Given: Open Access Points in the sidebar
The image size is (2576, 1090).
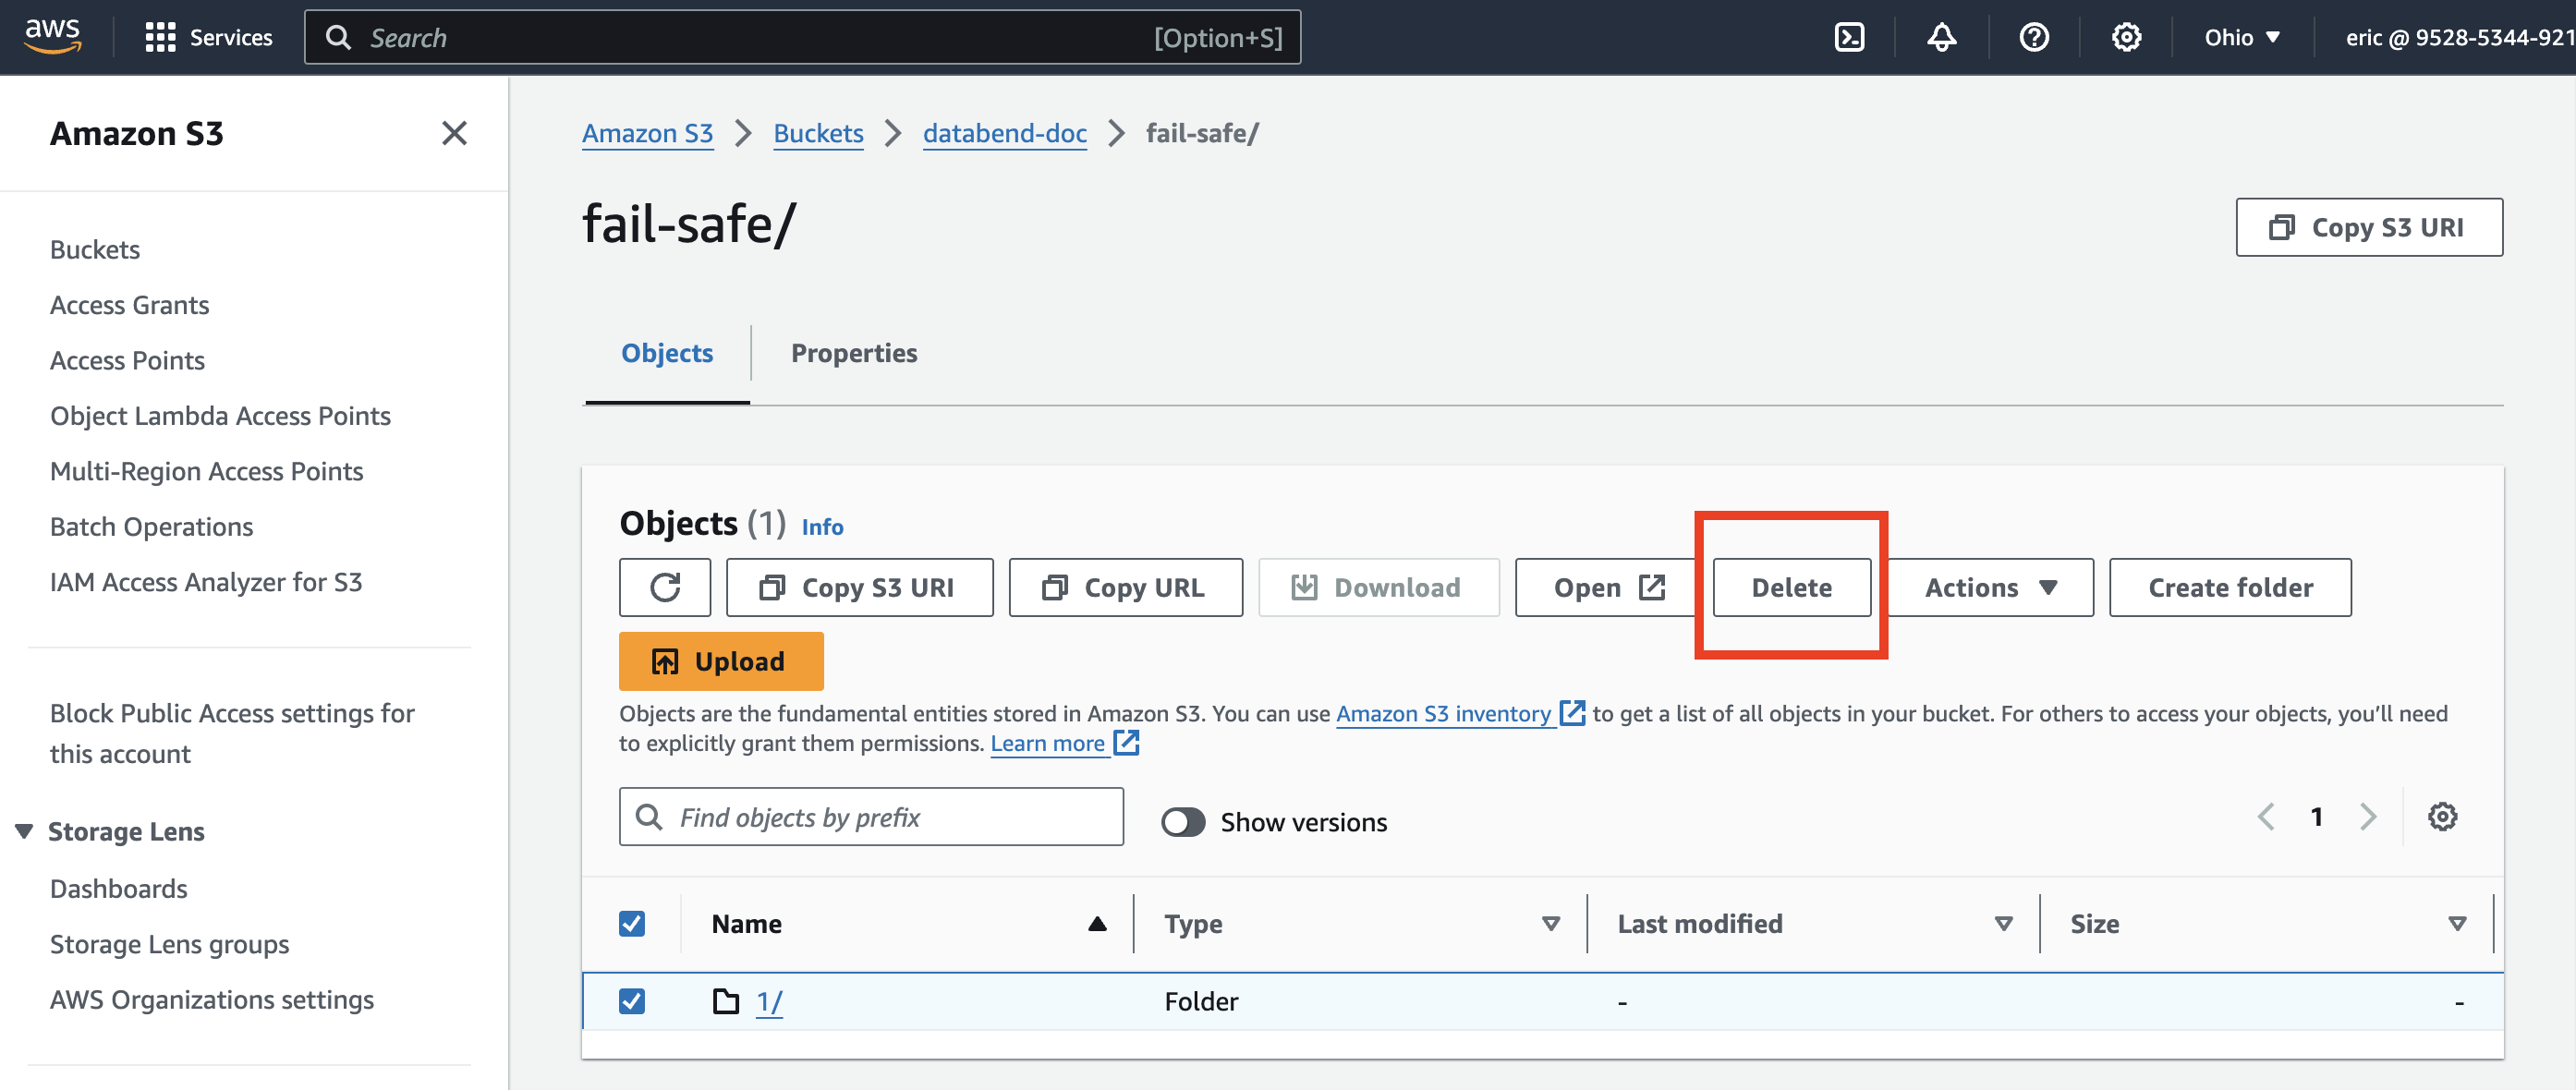Looking at the screenshot, I should 128,360.
